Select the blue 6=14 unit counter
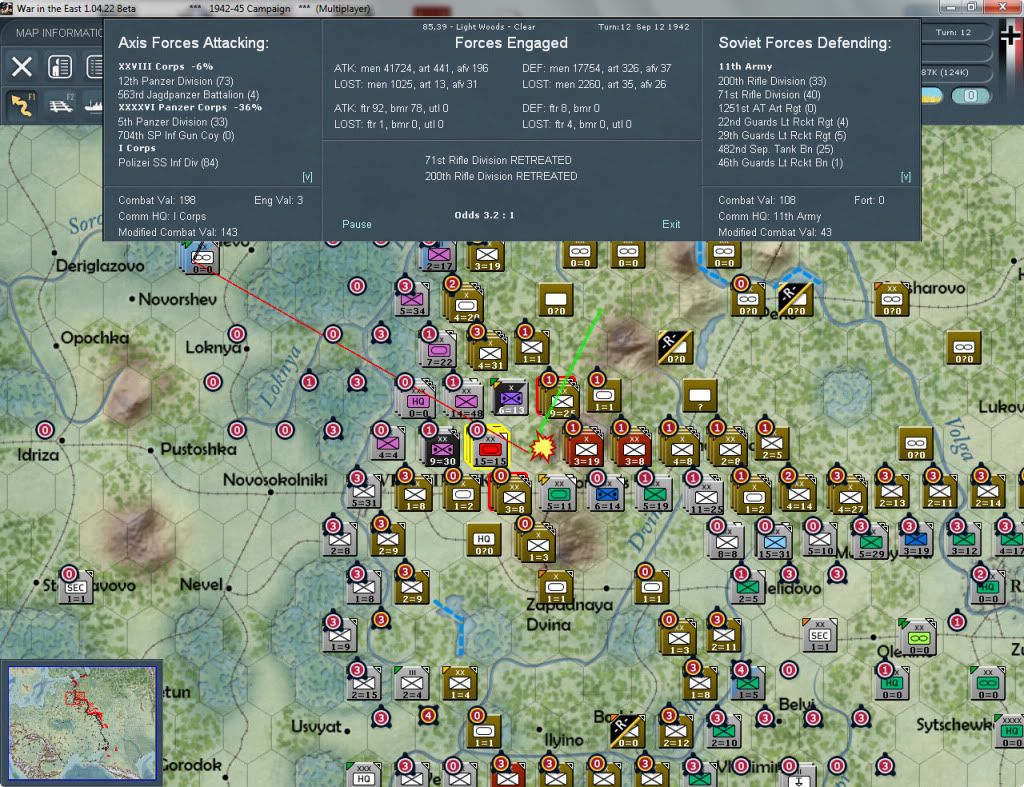Image resolution: width=1024 pixels, height=787 pixels. pos(607,494)
